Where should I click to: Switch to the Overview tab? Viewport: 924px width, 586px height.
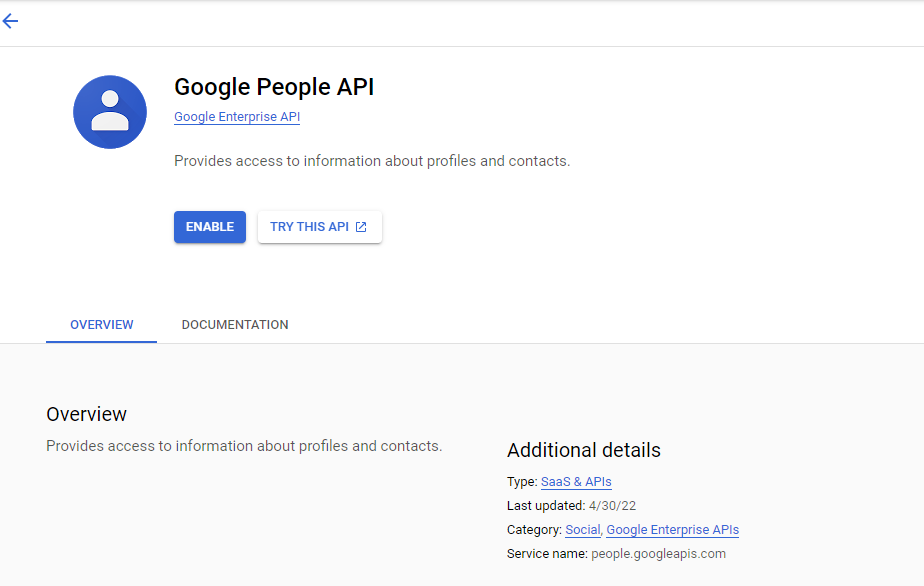tap(101, 325)
